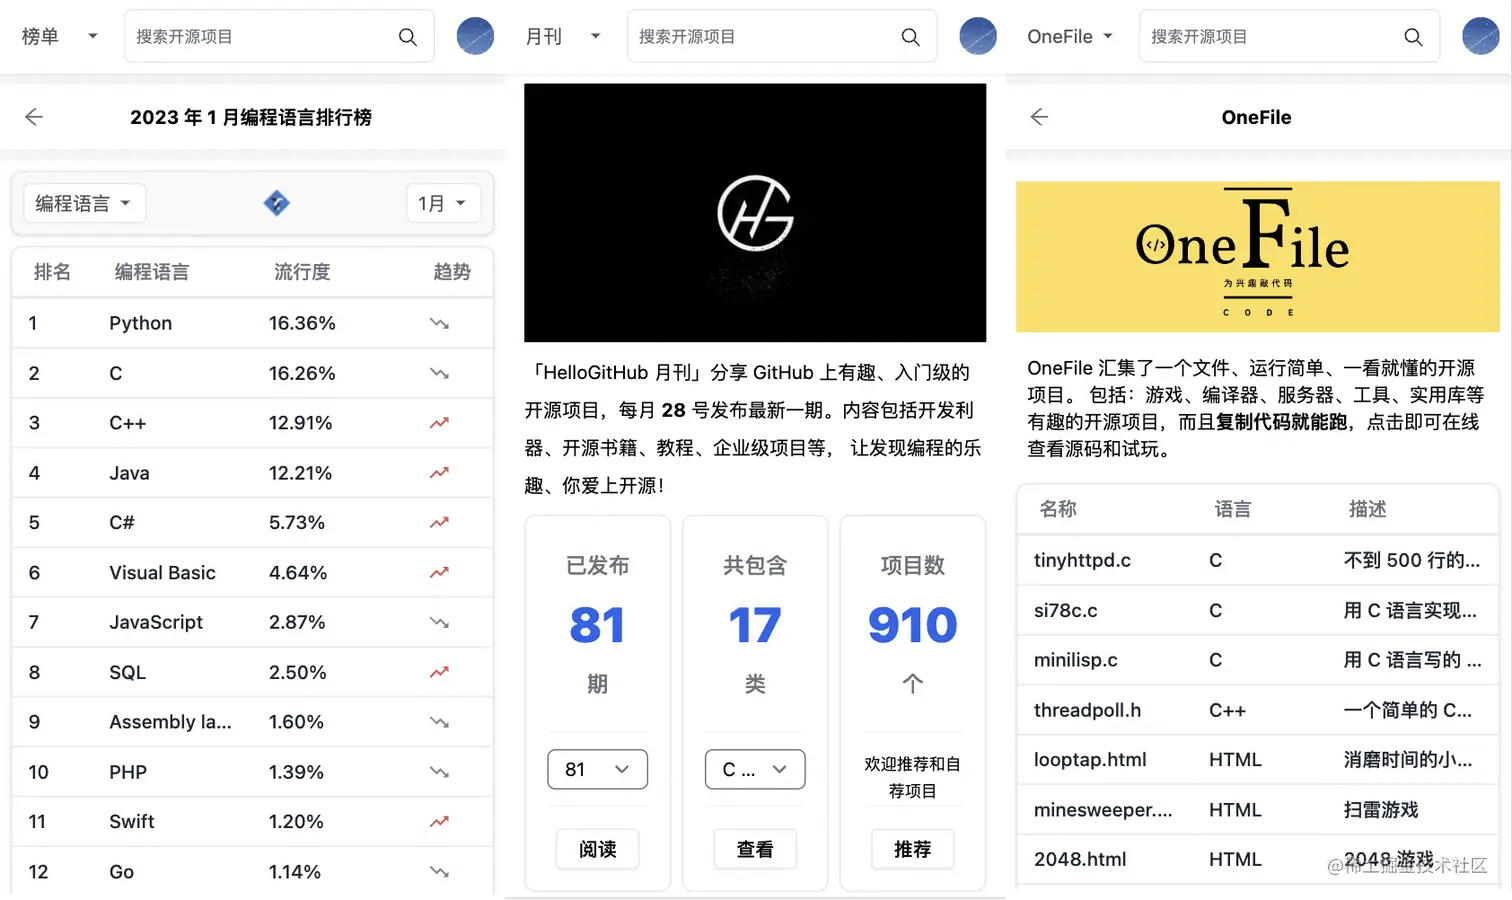The image size is (1512, 900).
Task: Click the C++ upward trend icon
Action: click(439, 423)
